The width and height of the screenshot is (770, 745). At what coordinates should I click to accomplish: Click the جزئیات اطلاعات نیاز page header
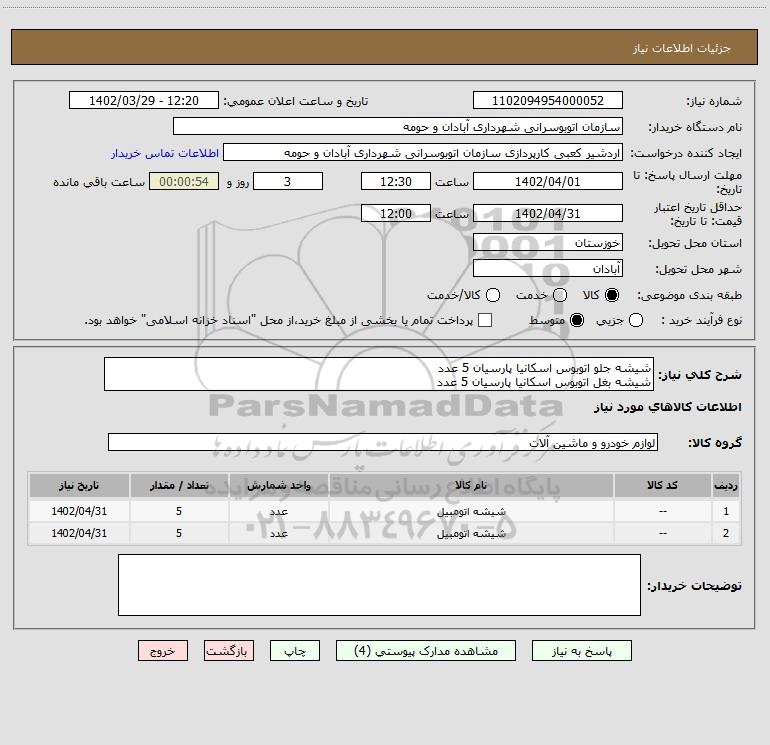tap(682, 48)
